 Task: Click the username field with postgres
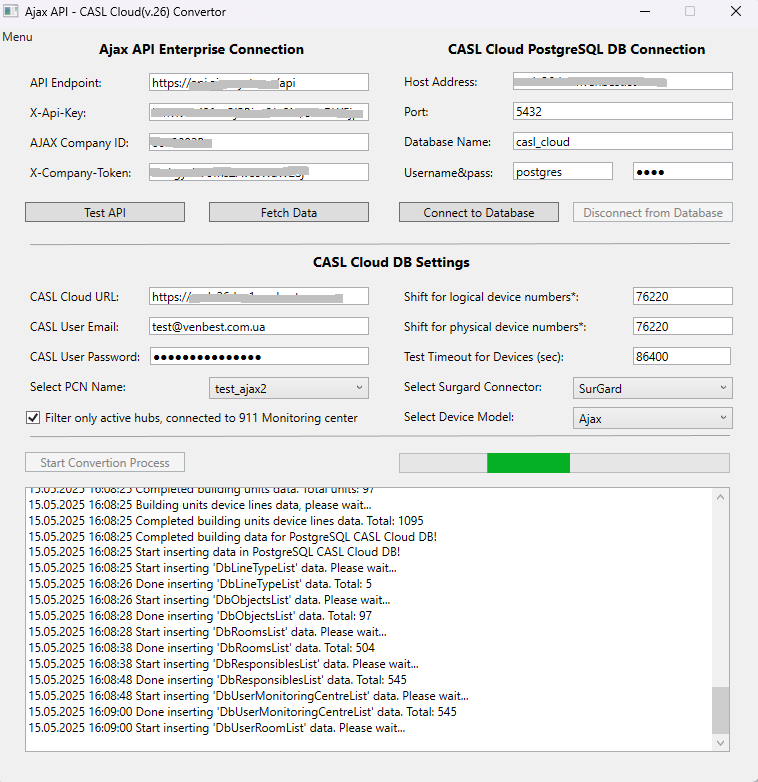563,171
